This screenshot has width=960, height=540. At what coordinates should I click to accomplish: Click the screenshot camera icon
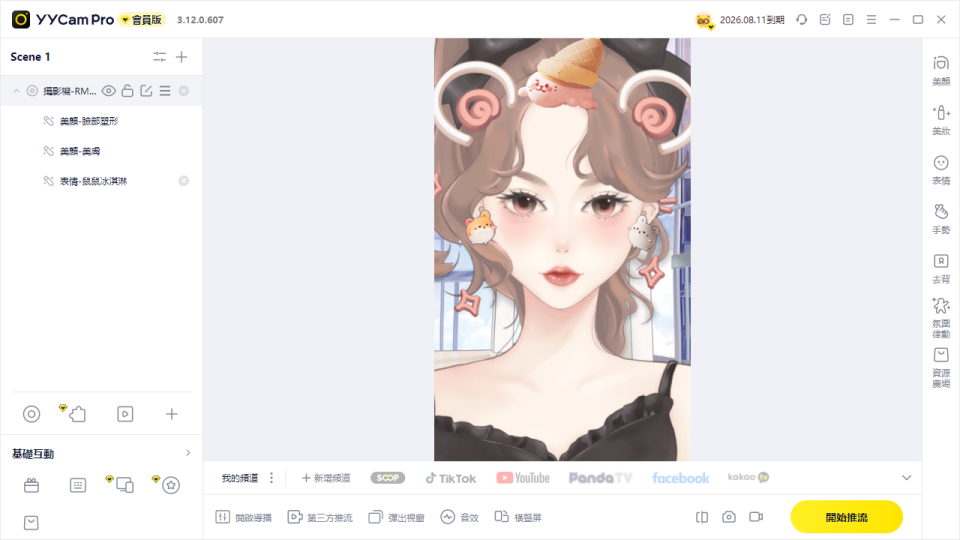729,517
